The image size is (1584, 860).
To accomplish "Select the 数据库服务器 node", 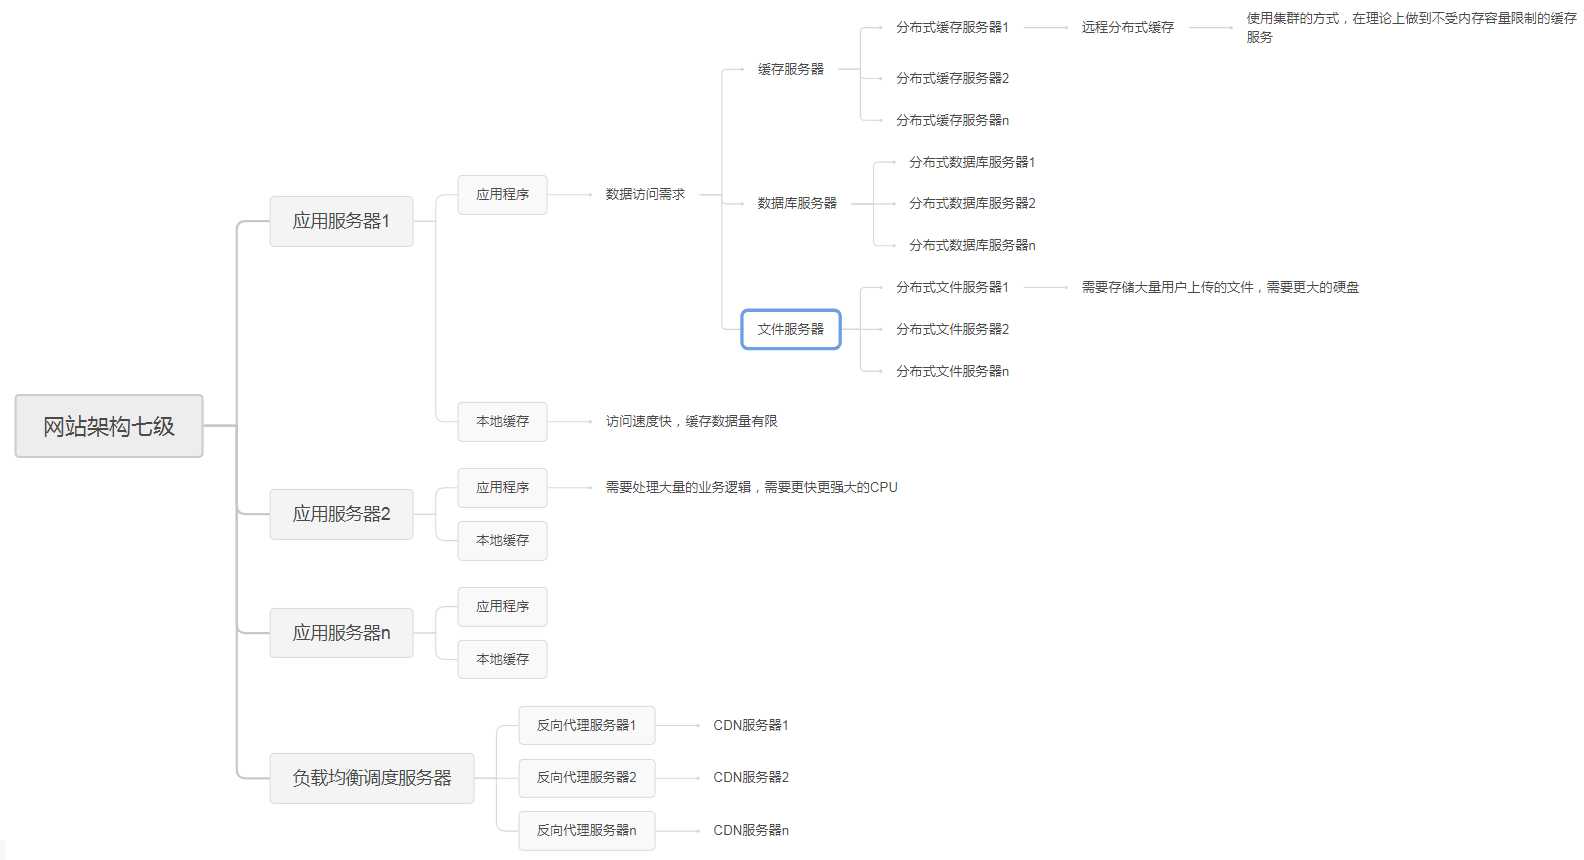I will pos(797,203).
